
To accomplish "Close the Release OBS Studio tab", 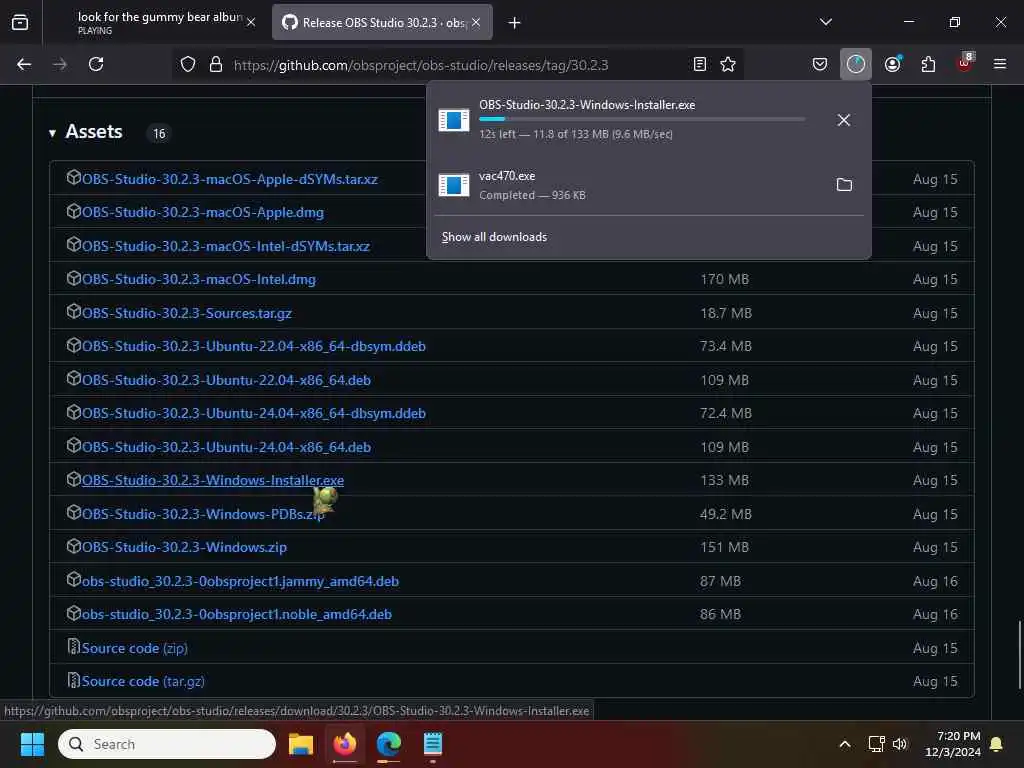I will (476, 22).
